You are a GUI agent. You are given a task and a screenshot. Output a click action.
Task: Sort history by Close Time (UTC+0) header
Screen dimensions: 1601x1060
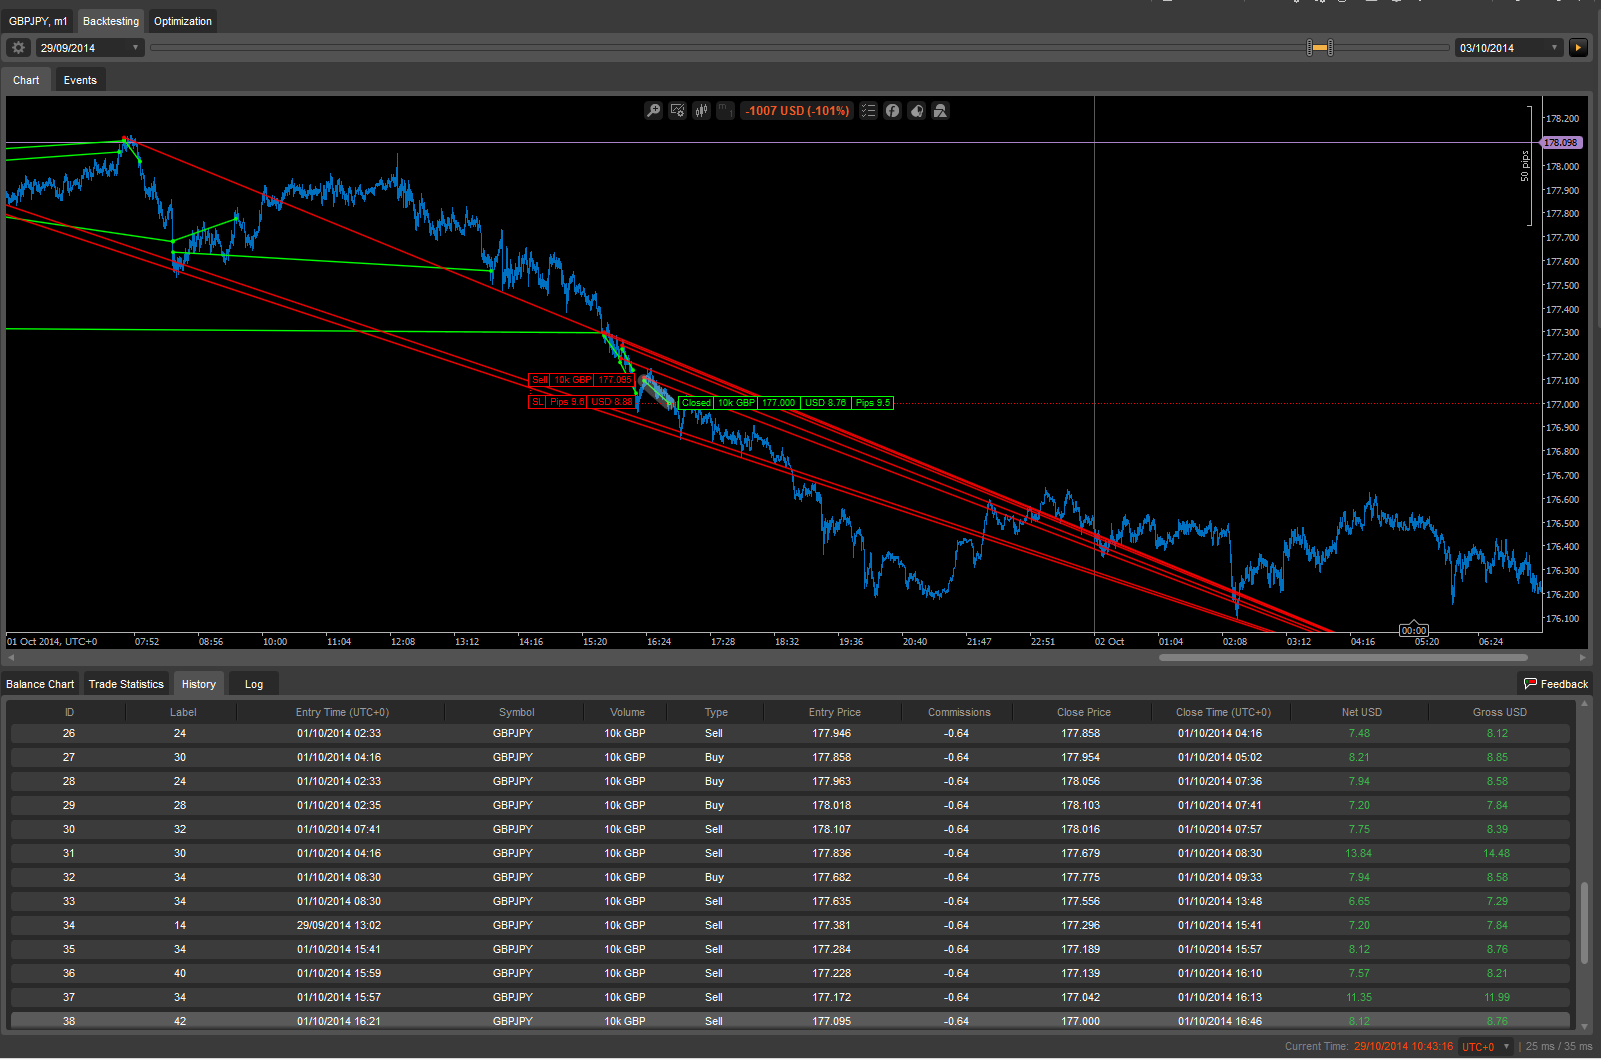pyautogui.click(x=1223, y=712)
